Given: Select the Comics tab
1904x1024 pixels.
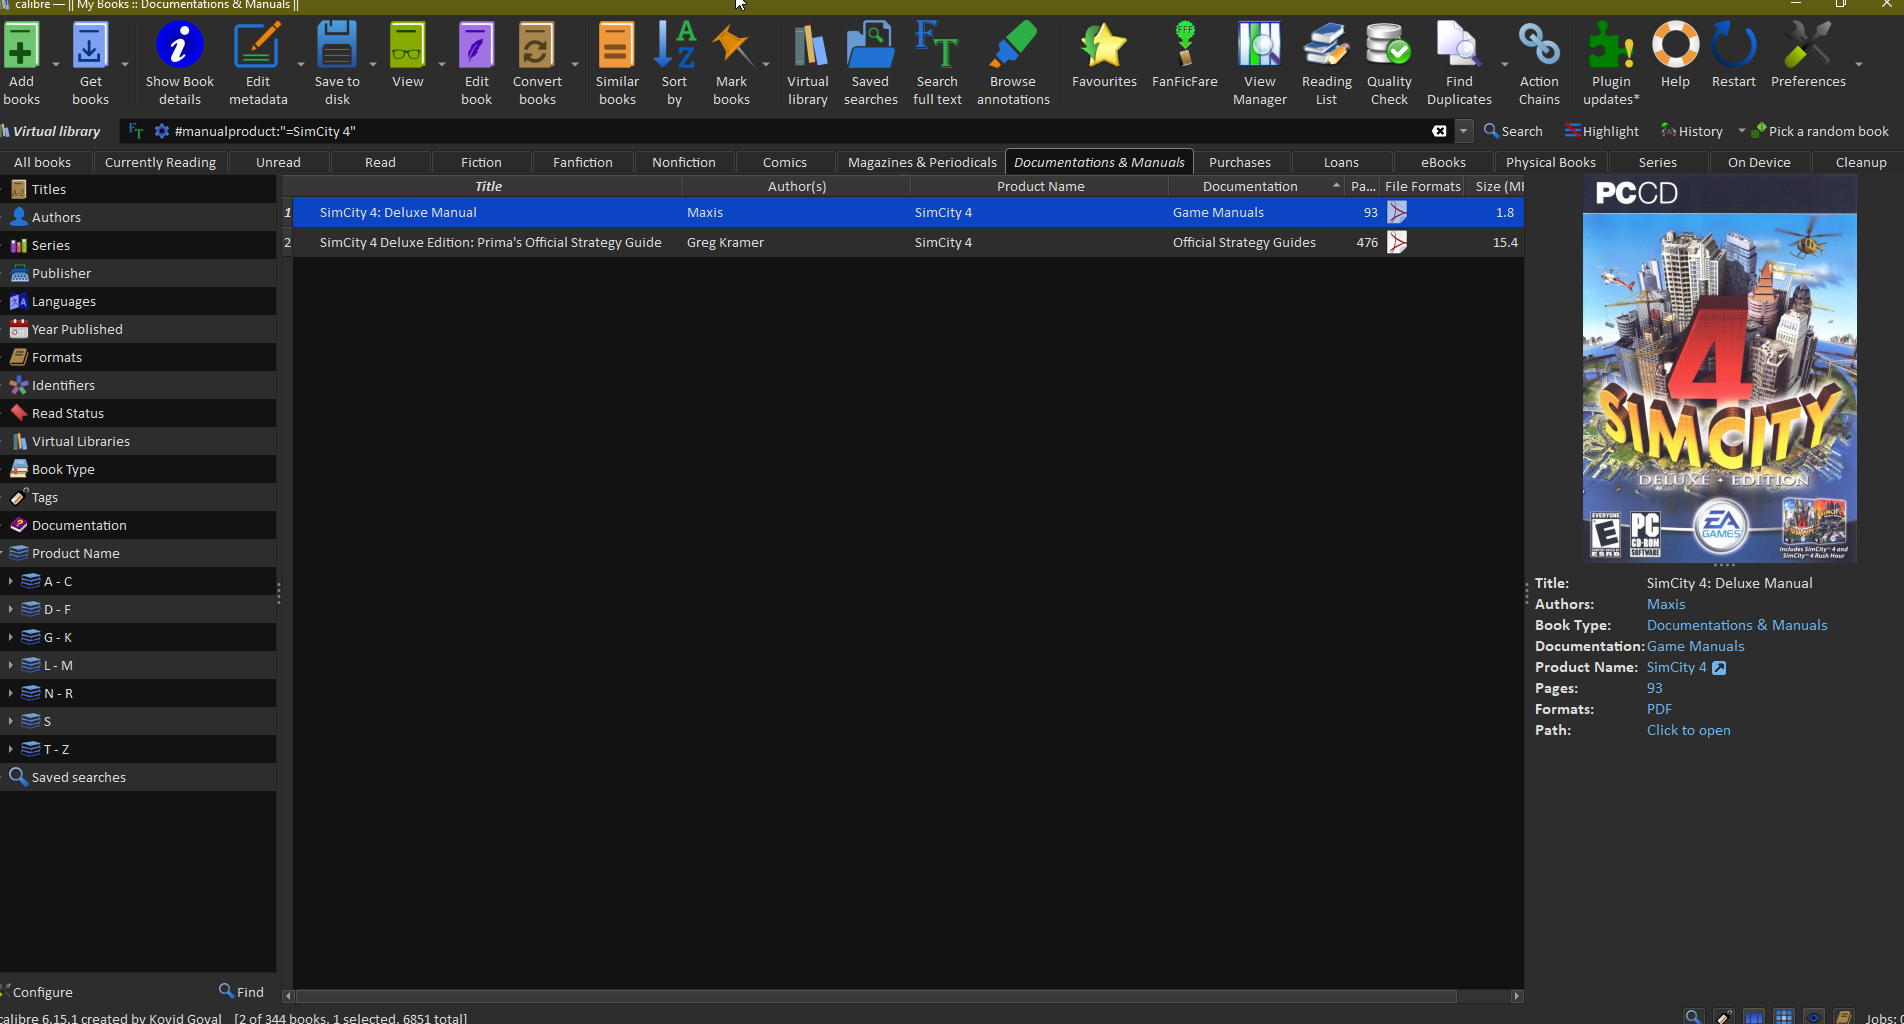Looking at the screenshot, I should click(785, 162).
